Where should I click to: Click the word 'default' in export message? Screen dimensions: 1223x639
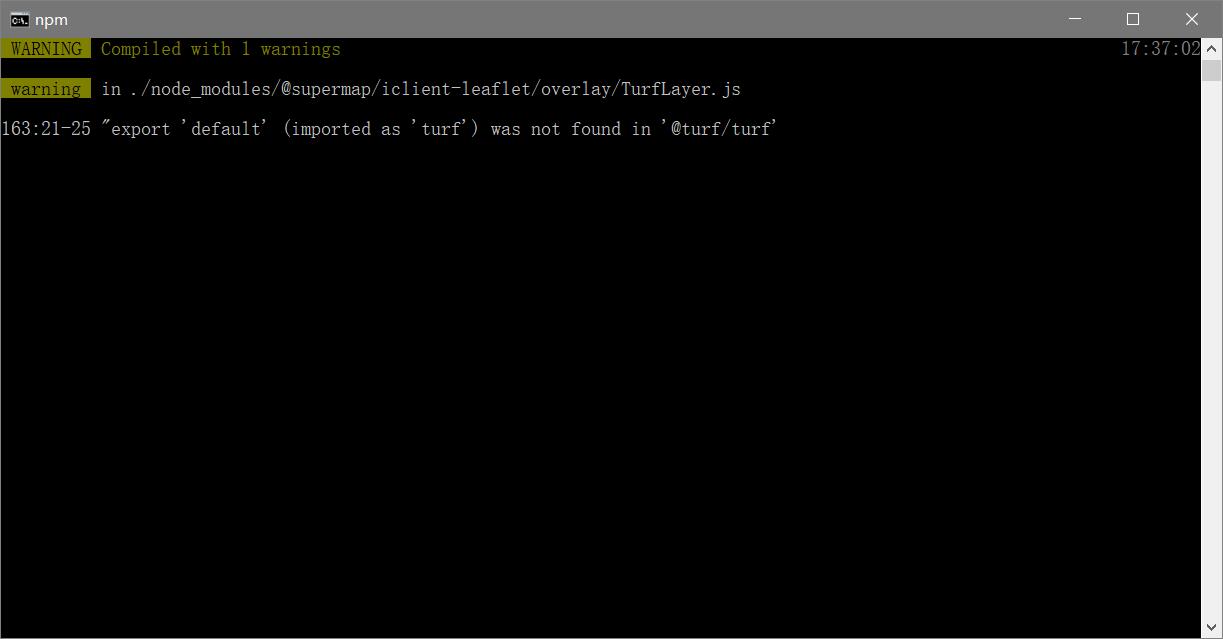coord(225,129)
